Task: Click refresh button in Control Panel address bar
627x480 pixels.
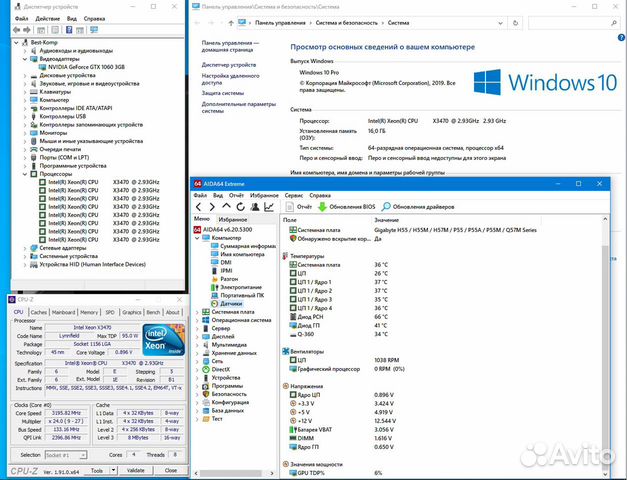Action: click(x=515, y=23)
